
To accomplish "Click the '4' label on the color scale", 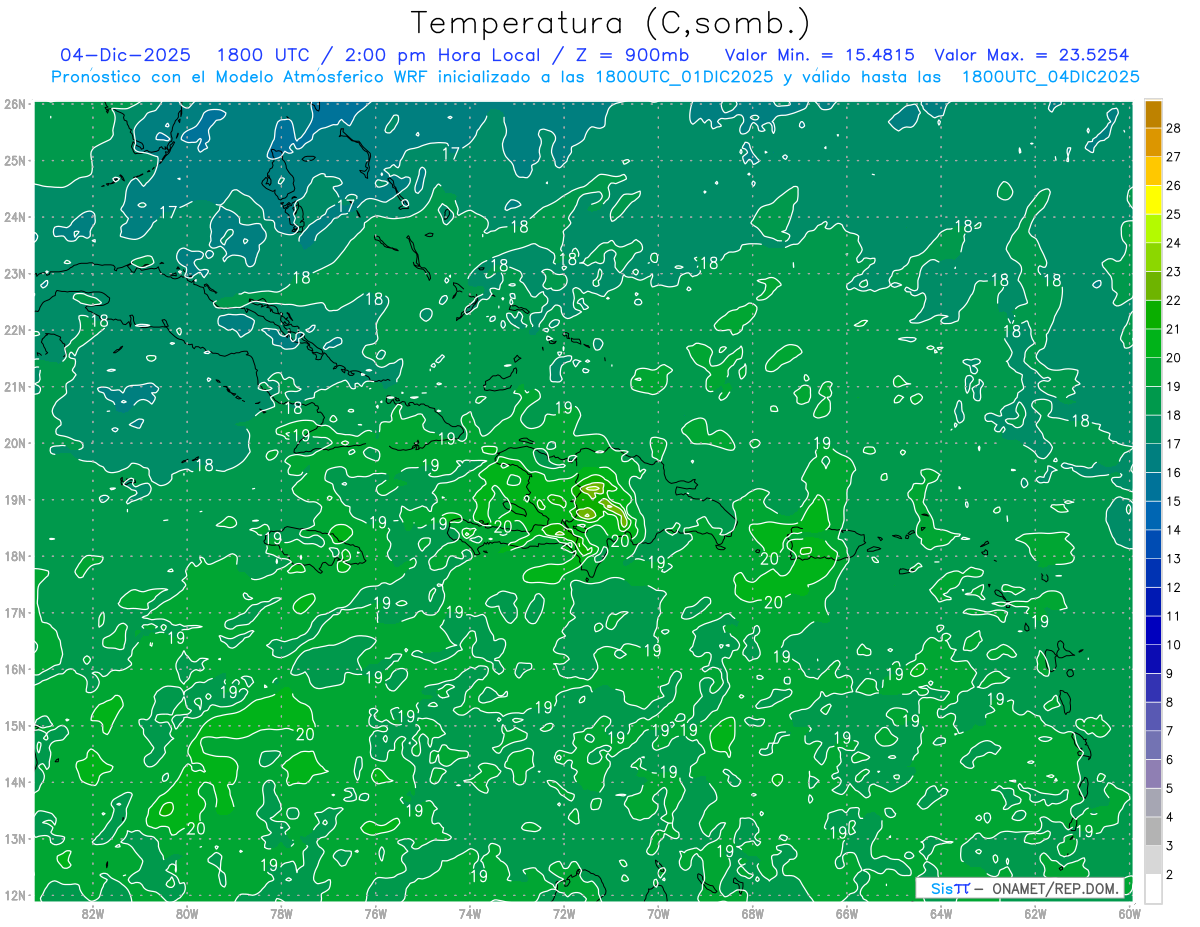I will [1171, 817].
